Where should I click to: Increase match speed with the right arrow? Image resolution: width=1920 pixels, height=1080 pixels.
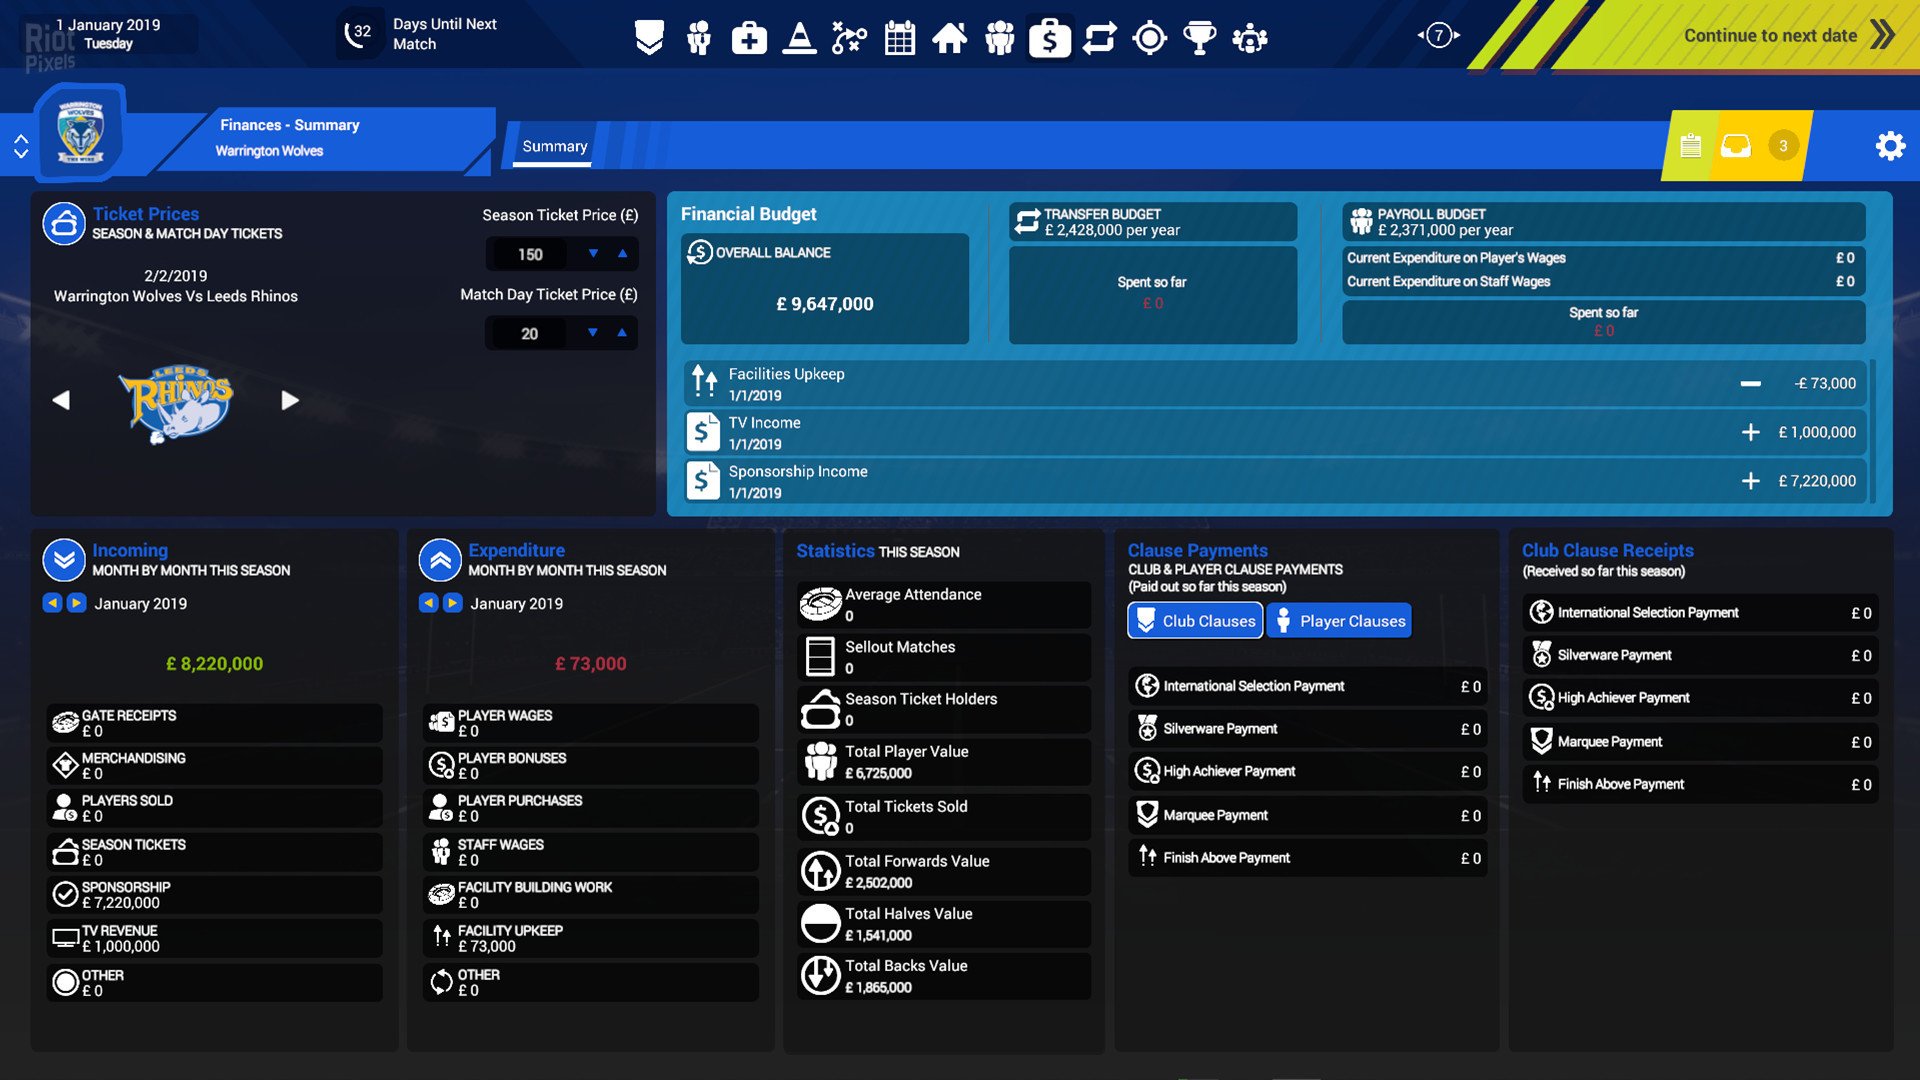click(1455, 33)
